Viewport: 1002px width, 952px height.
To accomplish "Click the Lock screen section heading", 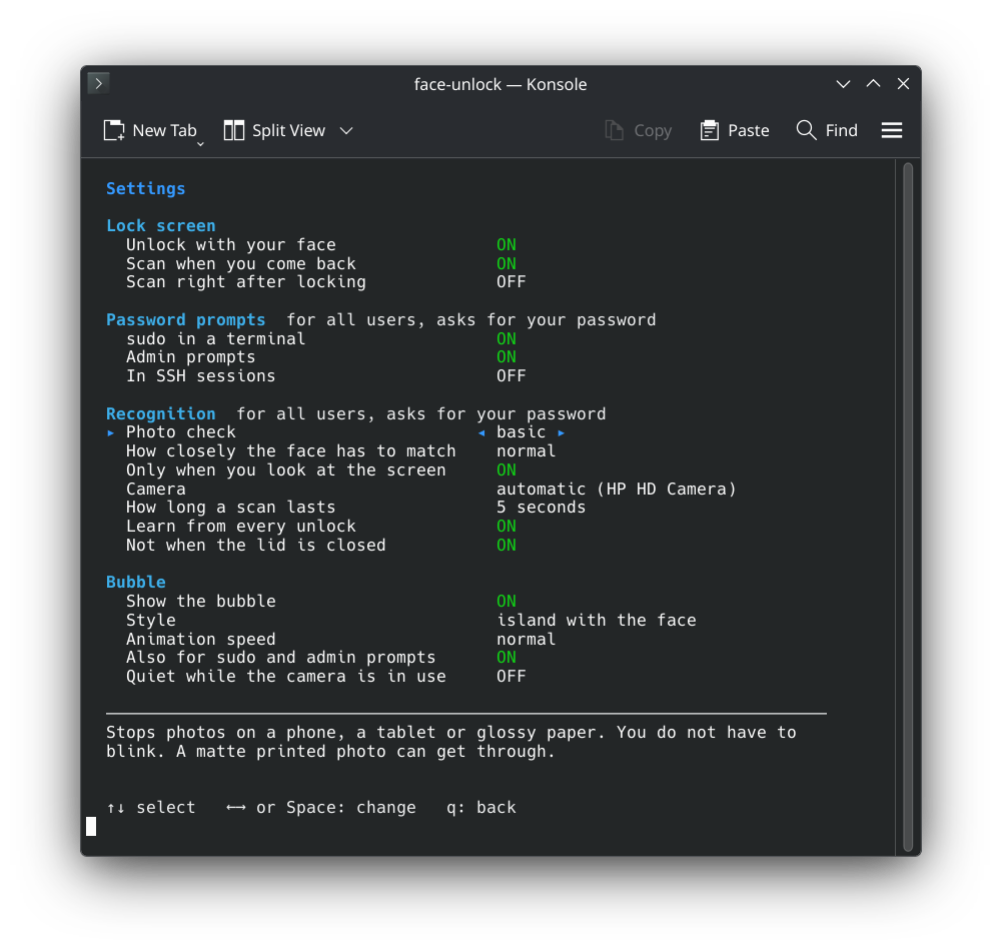I will coord(161,226).
